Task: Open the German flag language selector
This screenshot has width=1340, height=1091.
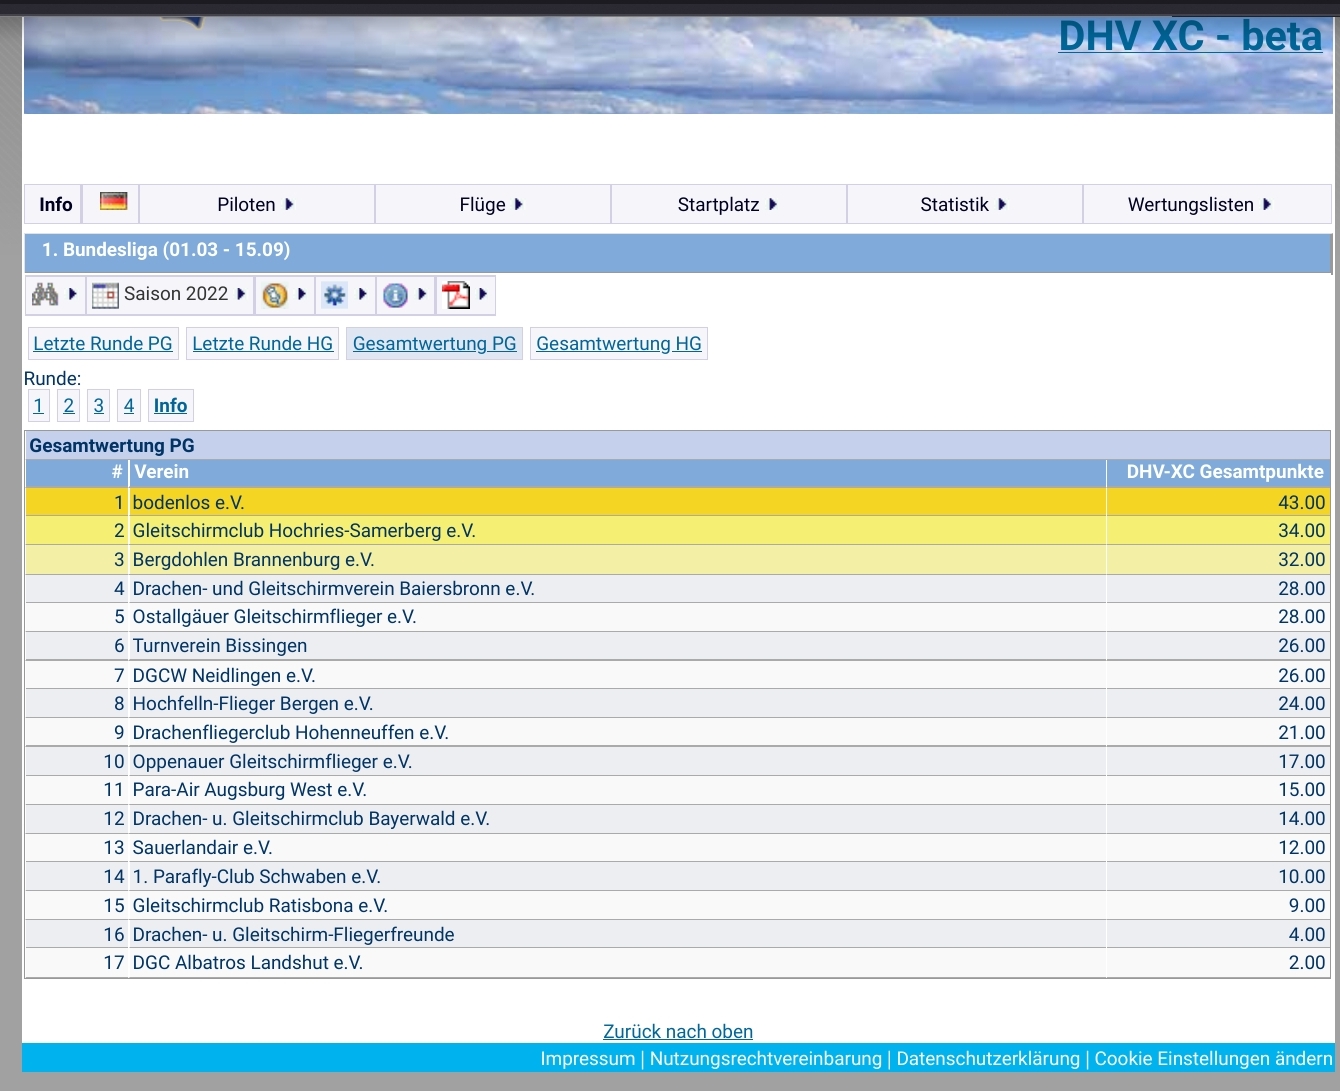Action: [x=113, y=202]
